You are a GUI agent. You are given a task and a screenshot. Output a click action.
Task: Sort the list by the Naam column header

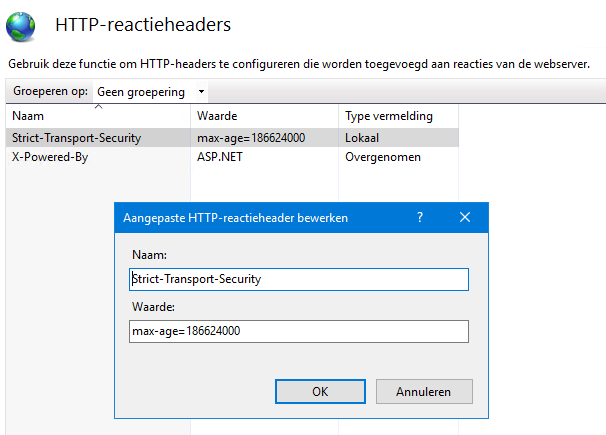coord(98,116)
